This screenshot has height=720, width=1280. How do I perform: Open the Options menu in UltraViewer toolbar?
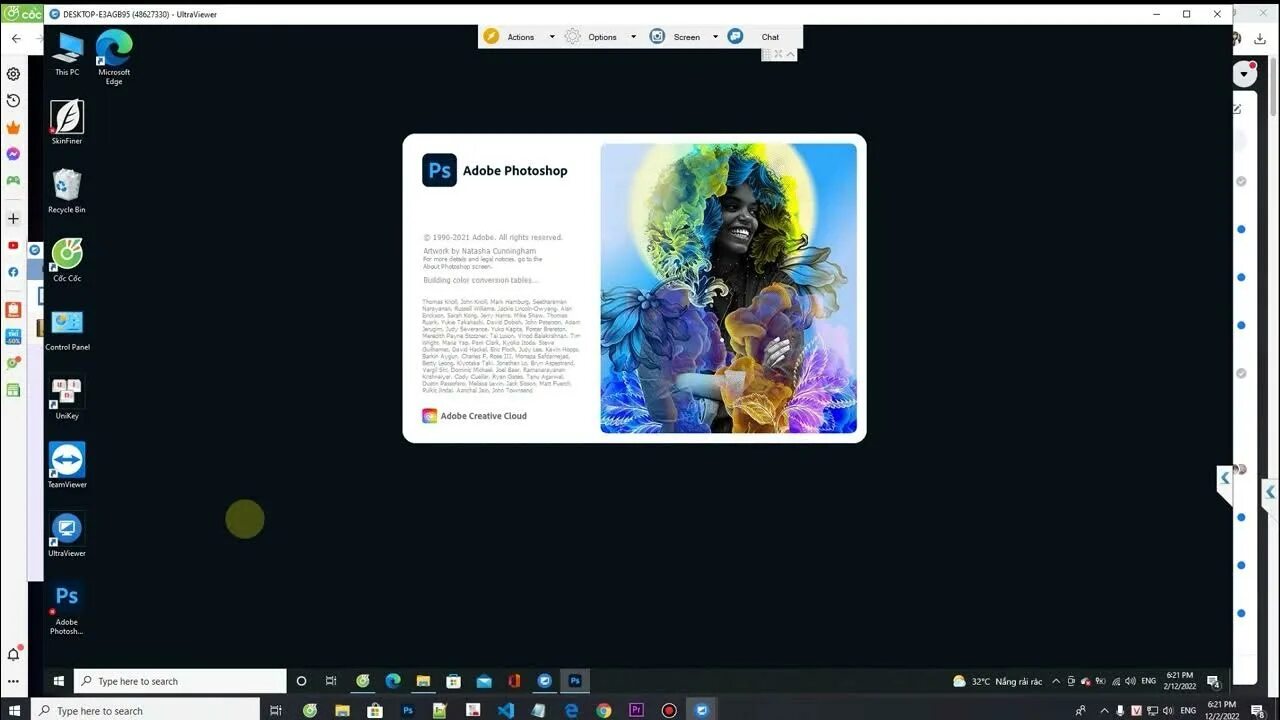point(602,37)
